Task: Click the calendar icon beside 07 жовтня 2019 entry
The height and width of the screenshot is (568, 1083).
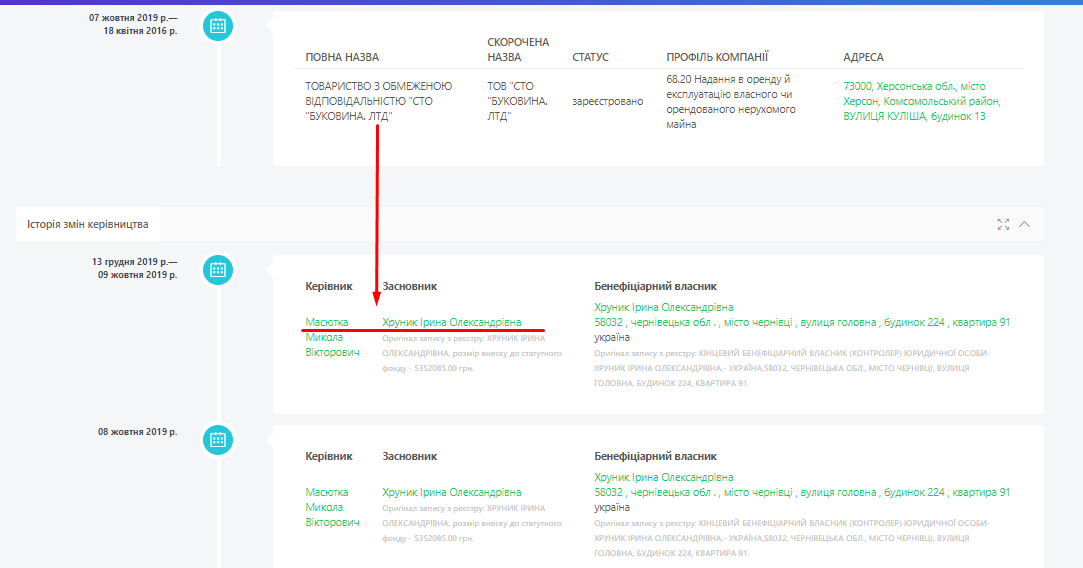Action: 218,26
